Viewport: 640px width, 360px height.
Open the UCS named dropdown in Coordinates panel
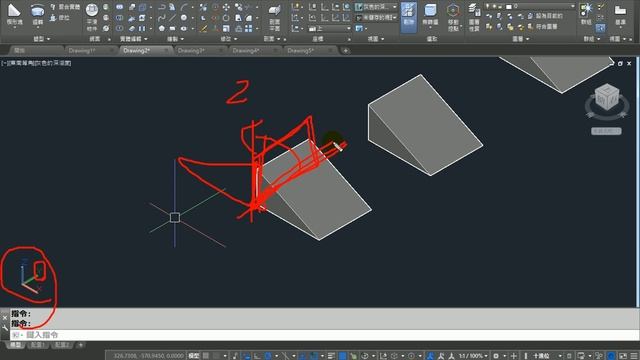point(329,29)
